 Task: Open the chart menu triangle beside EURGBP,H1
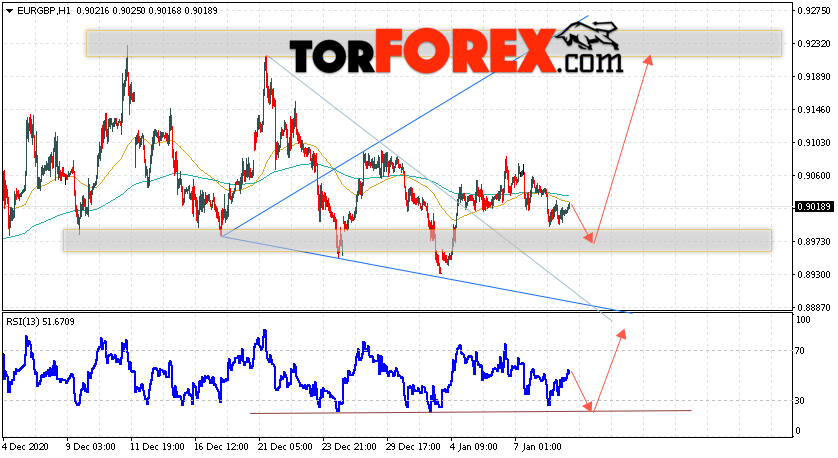tap(9, 11)
